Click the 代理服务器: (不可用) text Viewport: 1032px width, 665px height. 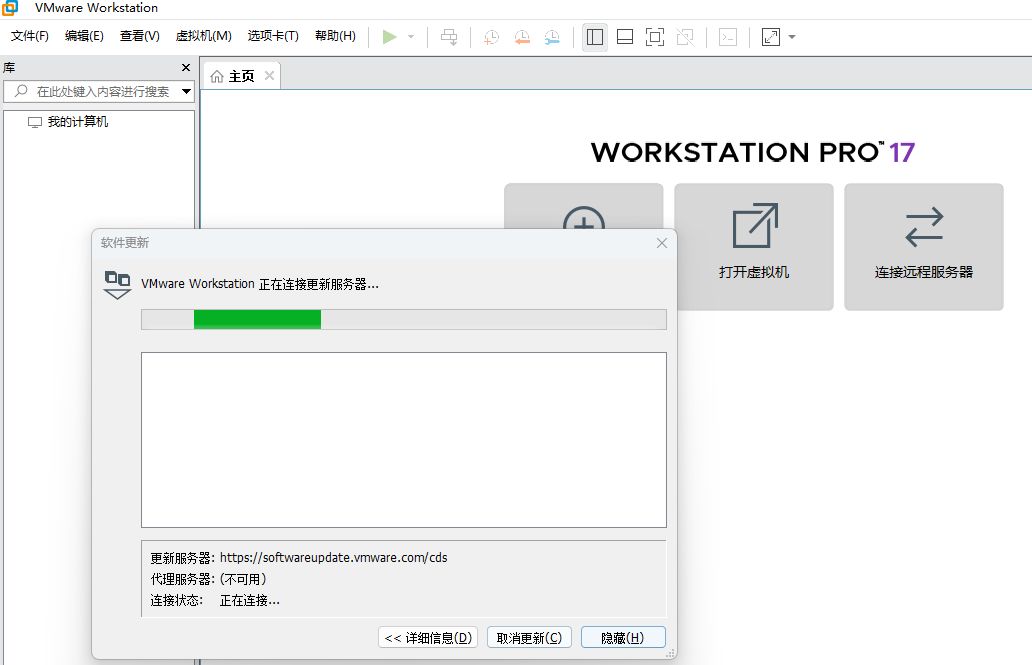(x=209, y=579)
